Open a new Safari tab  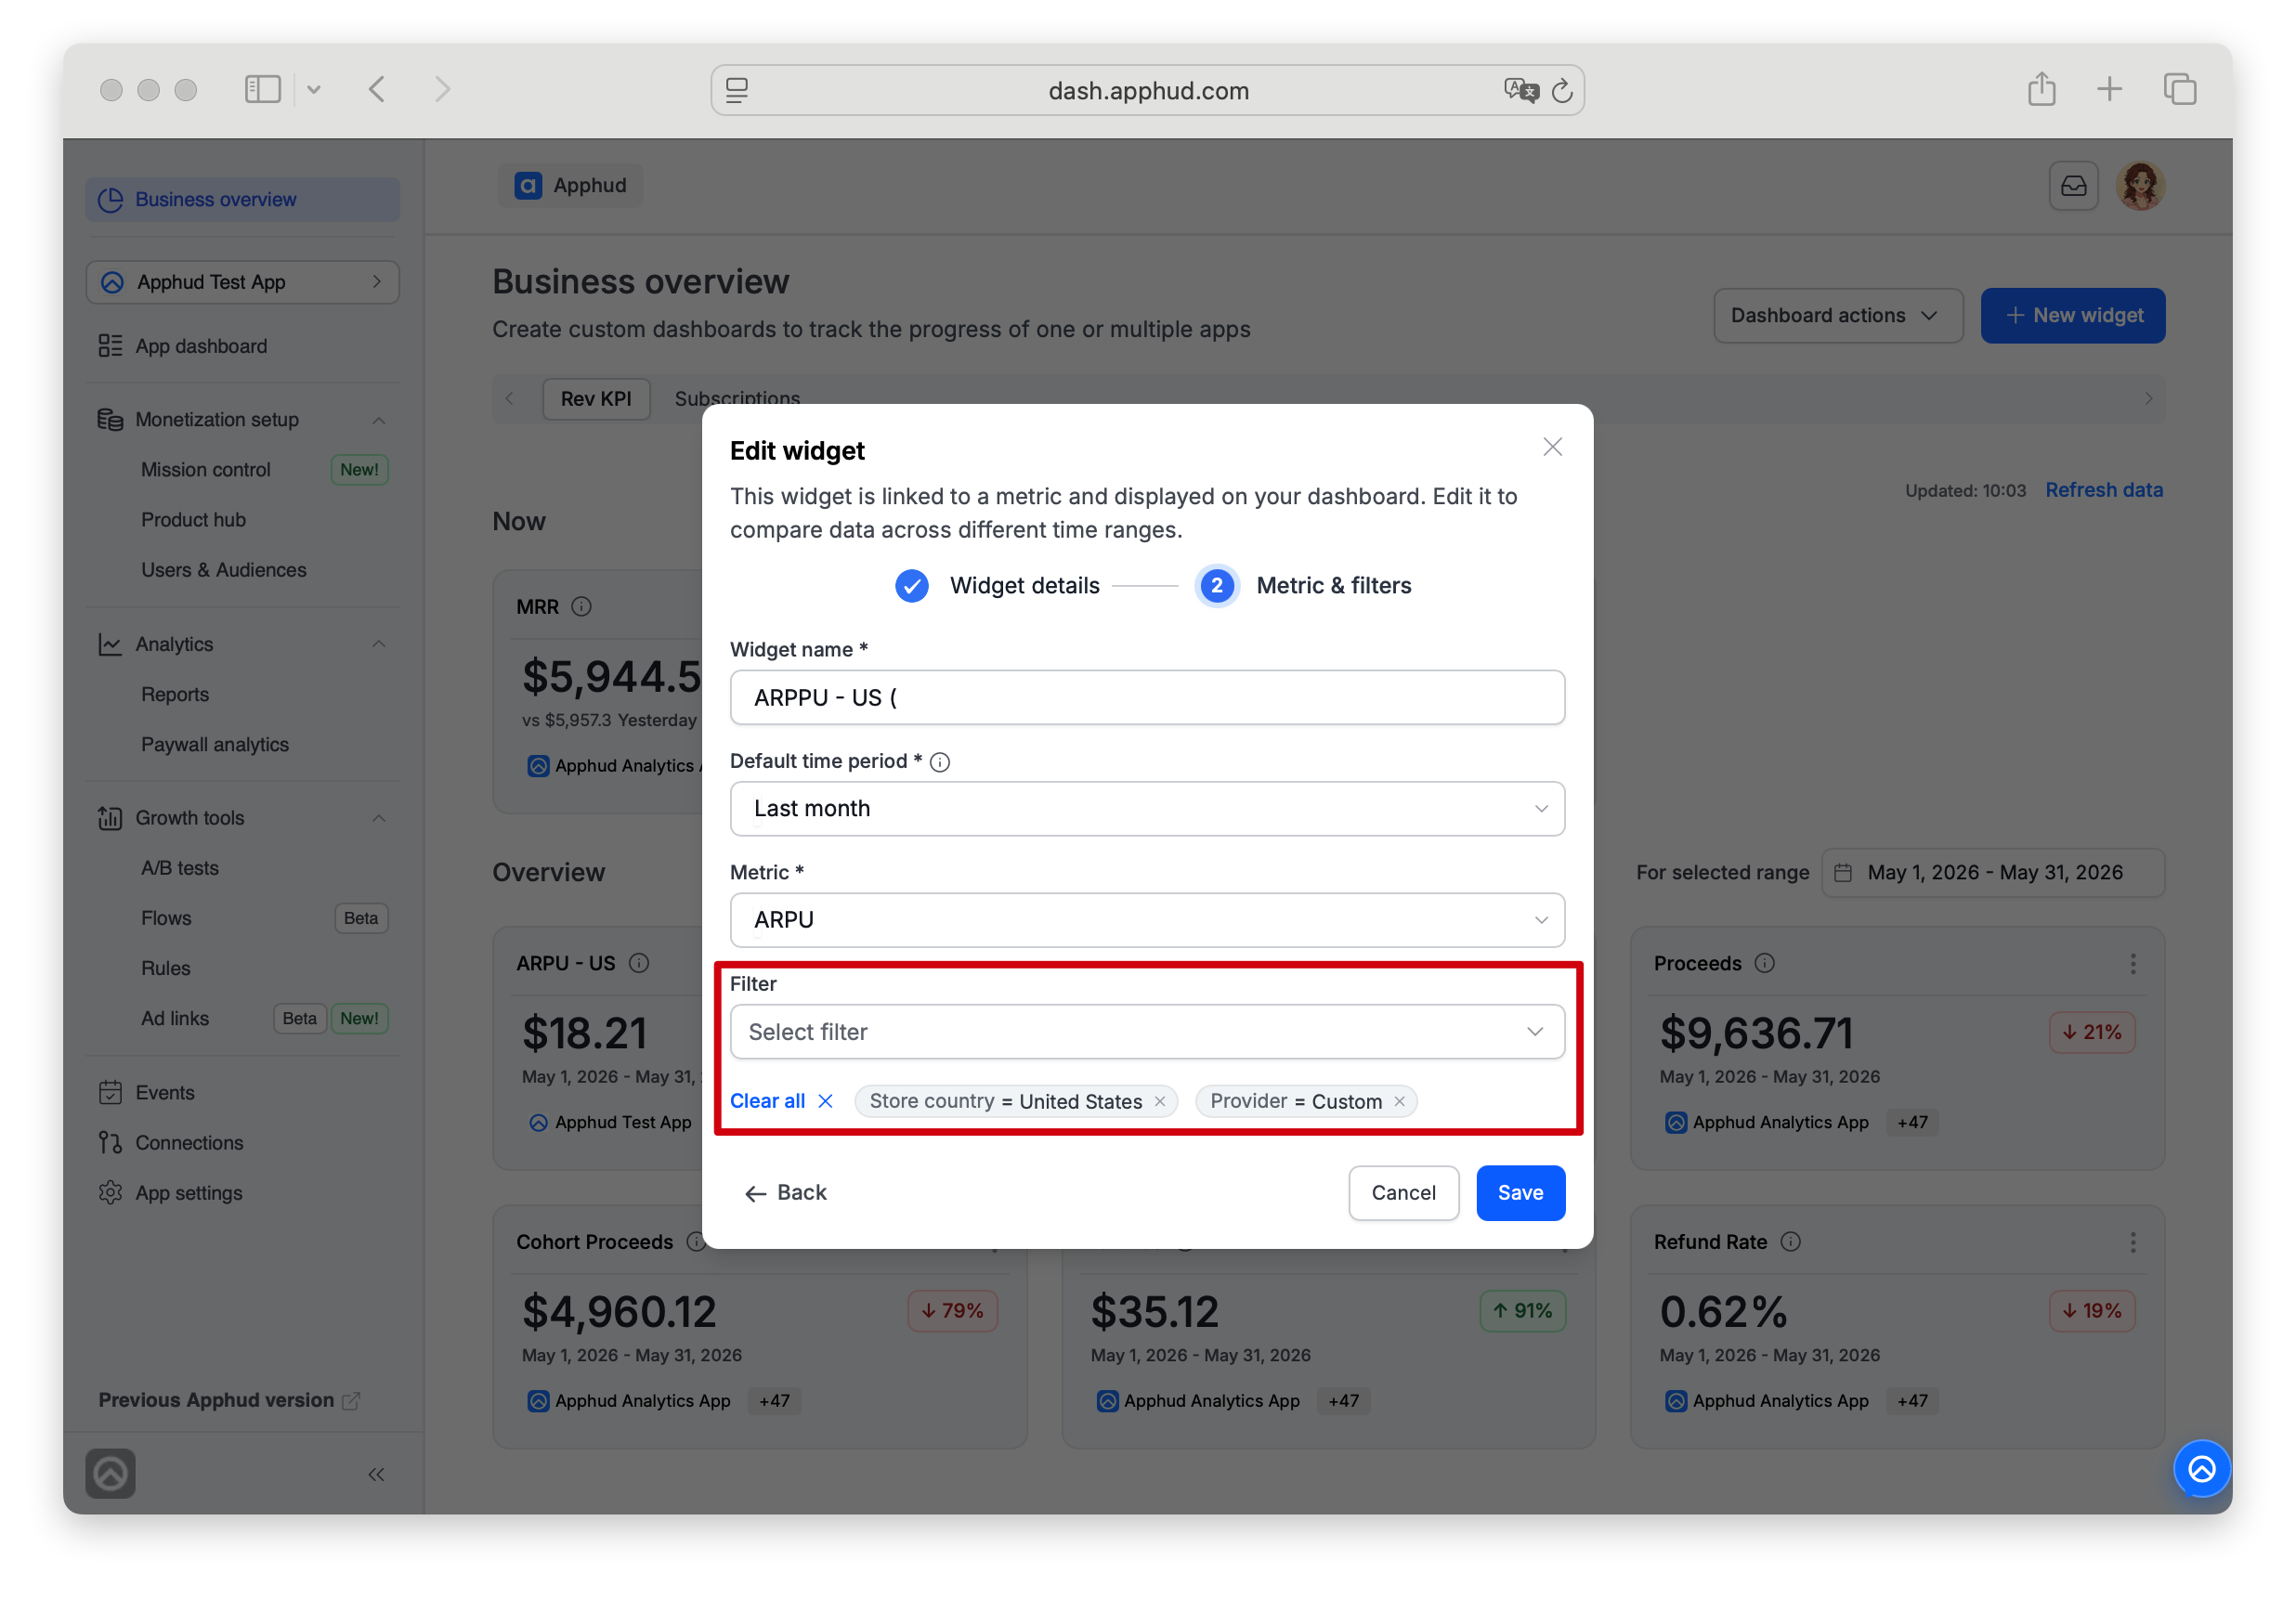pos(2109,89)
